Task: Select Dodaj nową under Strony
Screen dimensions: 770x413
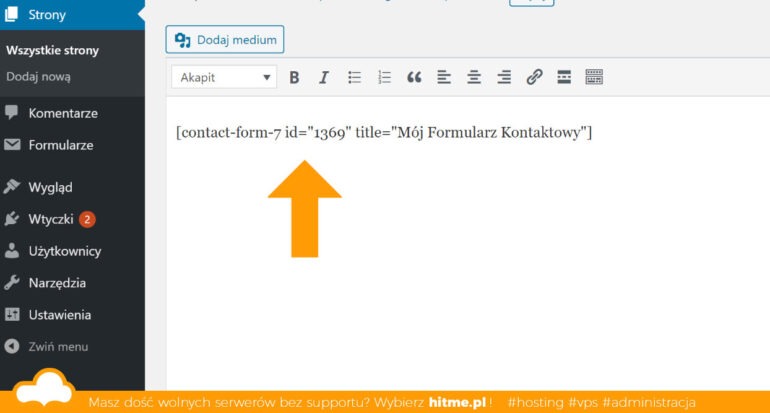Action: (x=38, y=77)
